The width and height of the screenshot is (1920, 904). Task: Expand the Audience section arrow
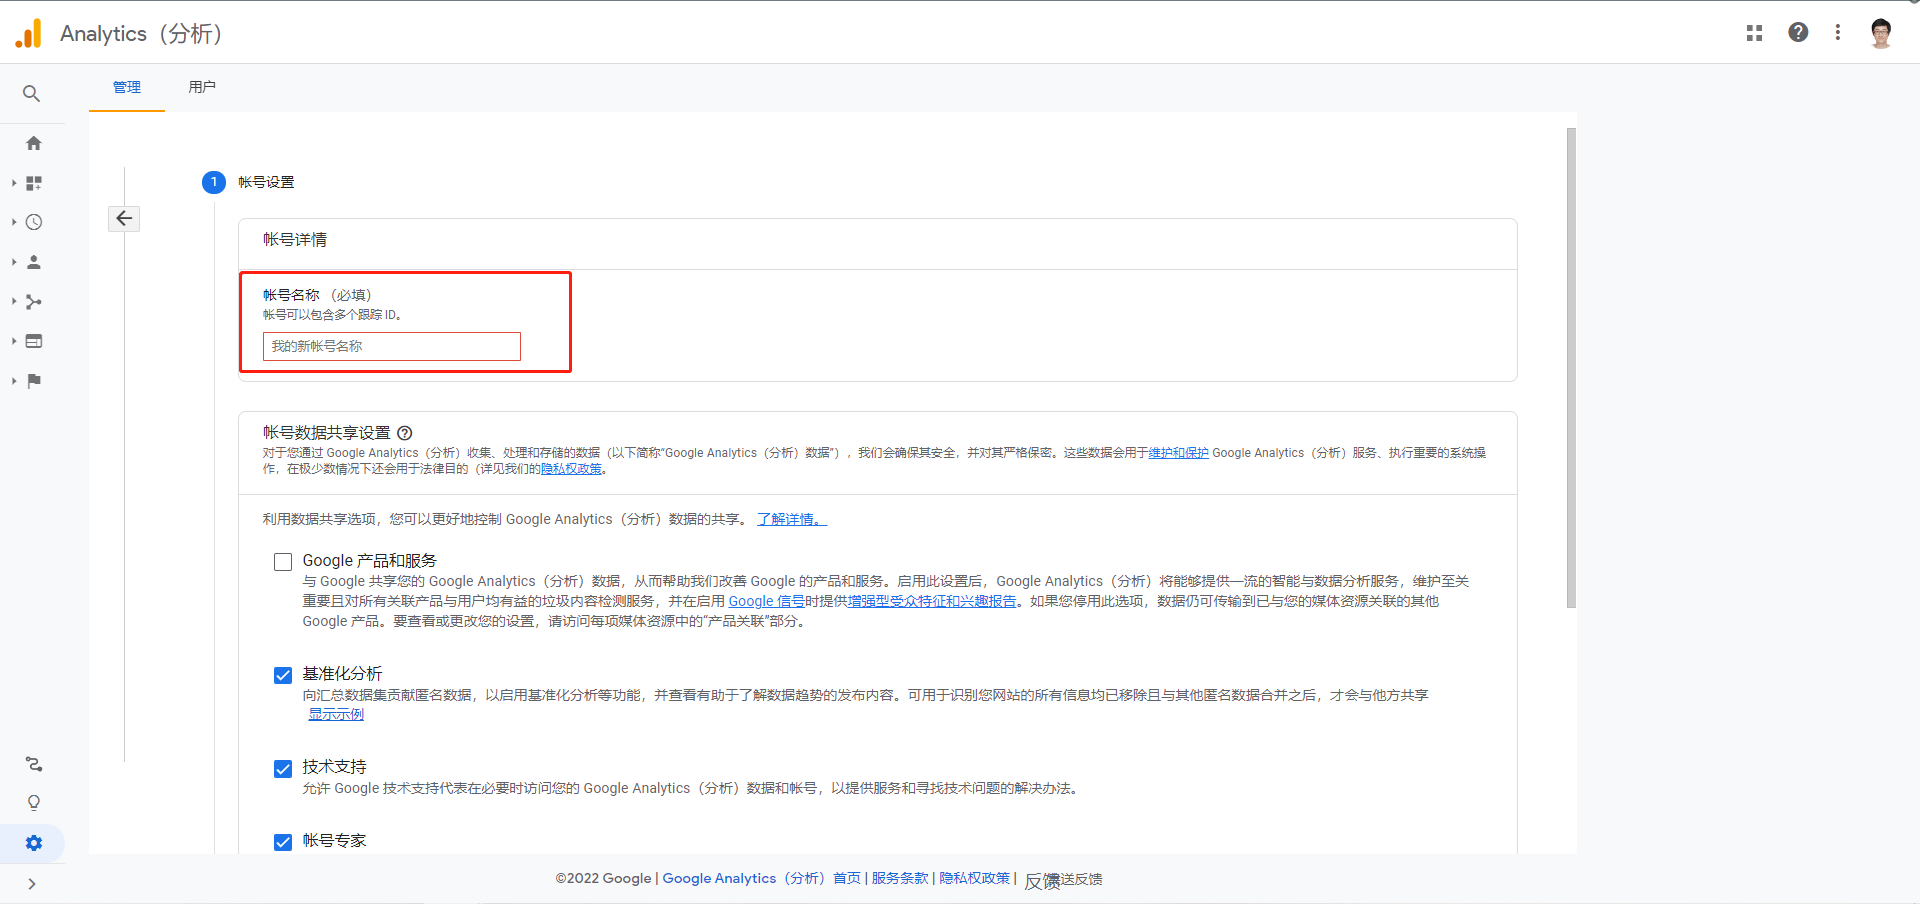pyautogui.click(x=14, y=262)
